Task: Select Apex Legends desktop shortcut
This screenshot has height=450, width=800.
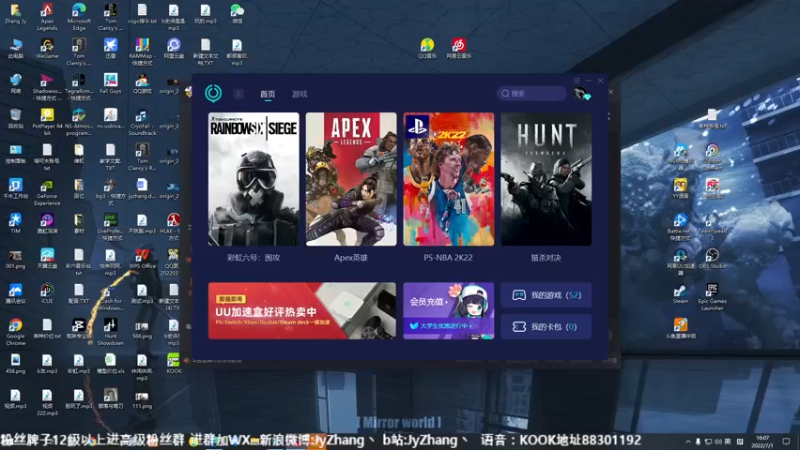Action: click(47, 16)
